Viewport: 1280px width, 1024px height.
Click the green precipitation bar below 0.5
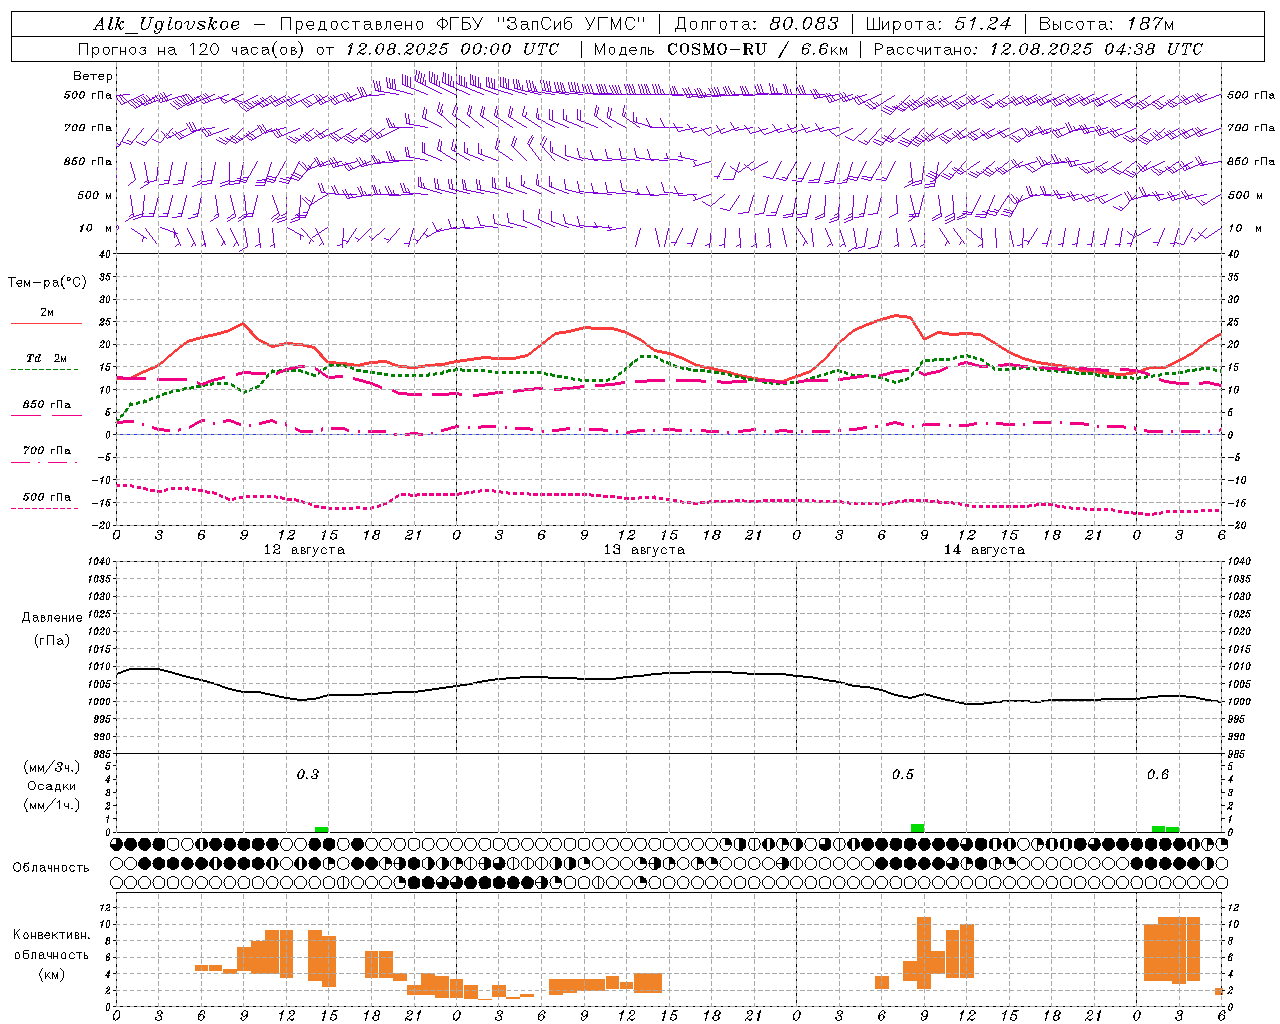click(x=917, y=828)
